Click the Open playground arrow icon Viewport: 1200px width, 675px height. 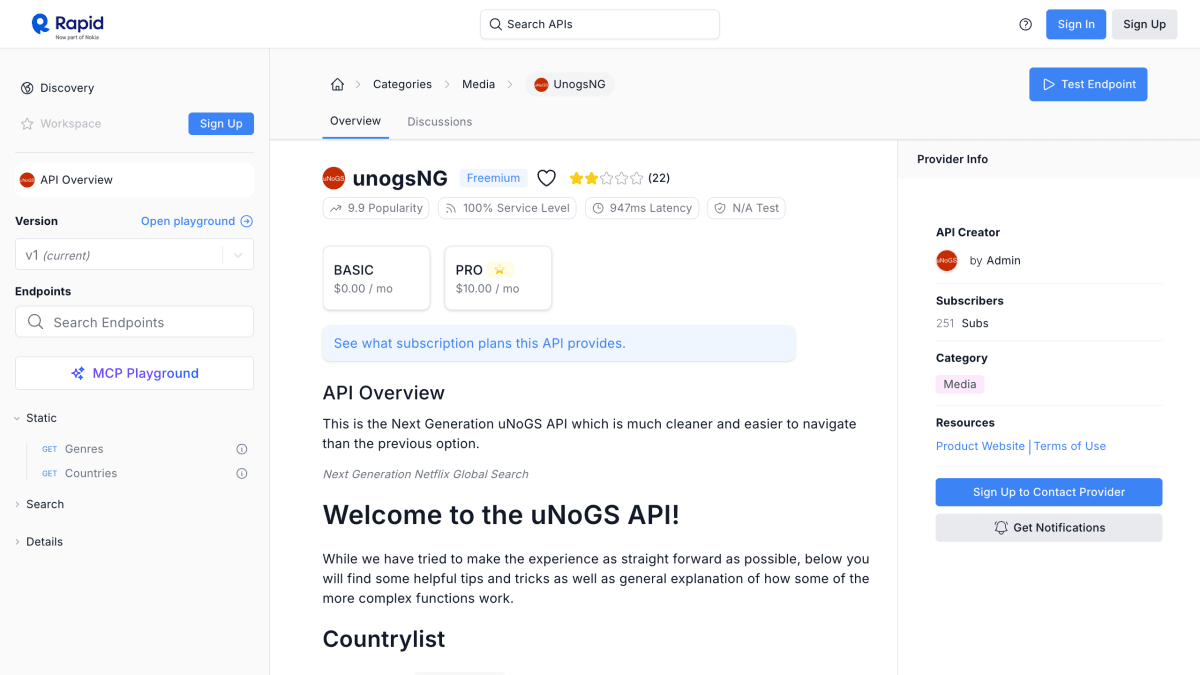[x=247, y=221]
